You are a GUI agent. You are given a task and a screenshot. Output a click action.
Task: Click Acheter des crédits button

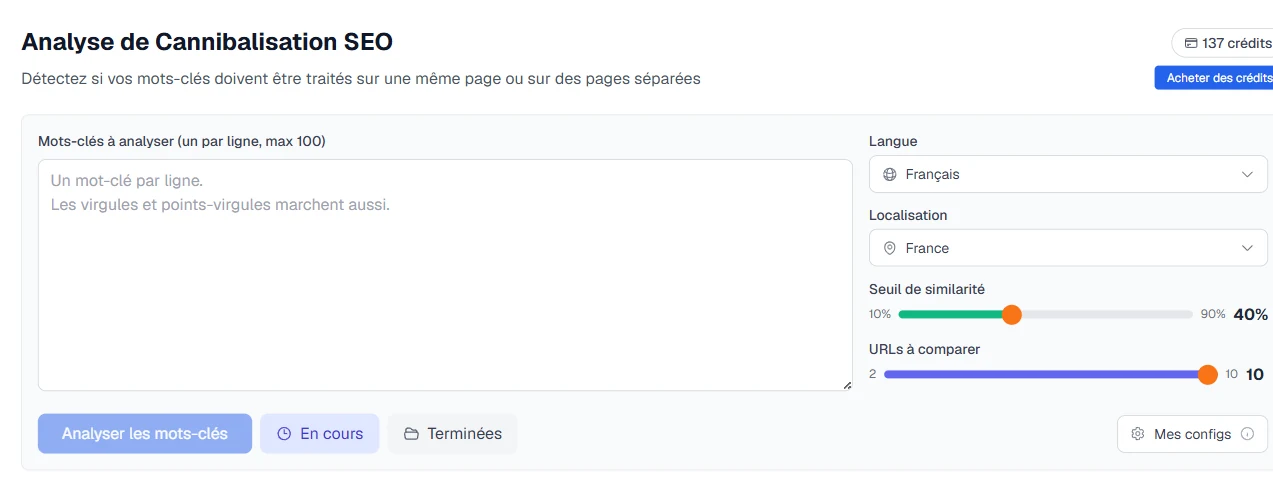pyautogui.click(x=1214, y=78)
